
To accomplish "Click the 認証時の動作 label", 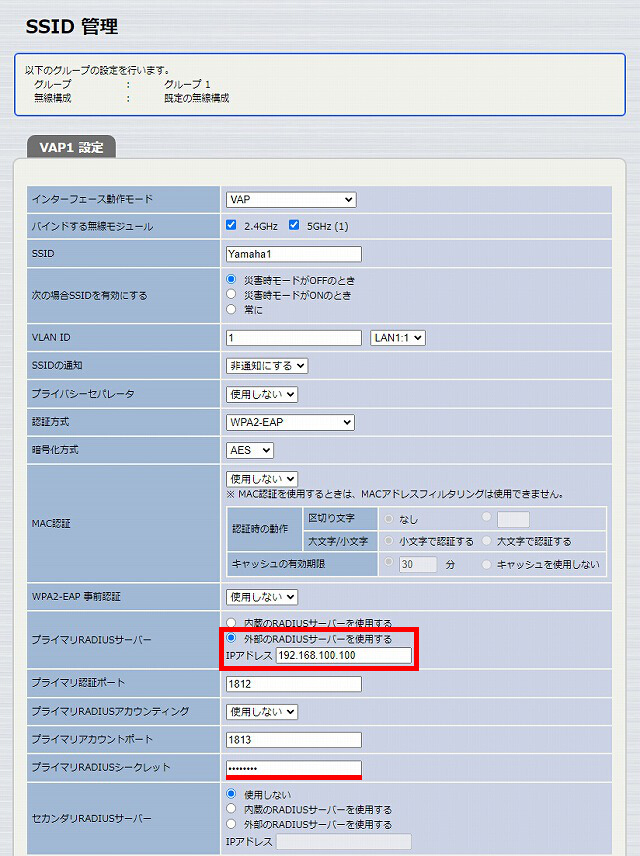I will point(260,529).
